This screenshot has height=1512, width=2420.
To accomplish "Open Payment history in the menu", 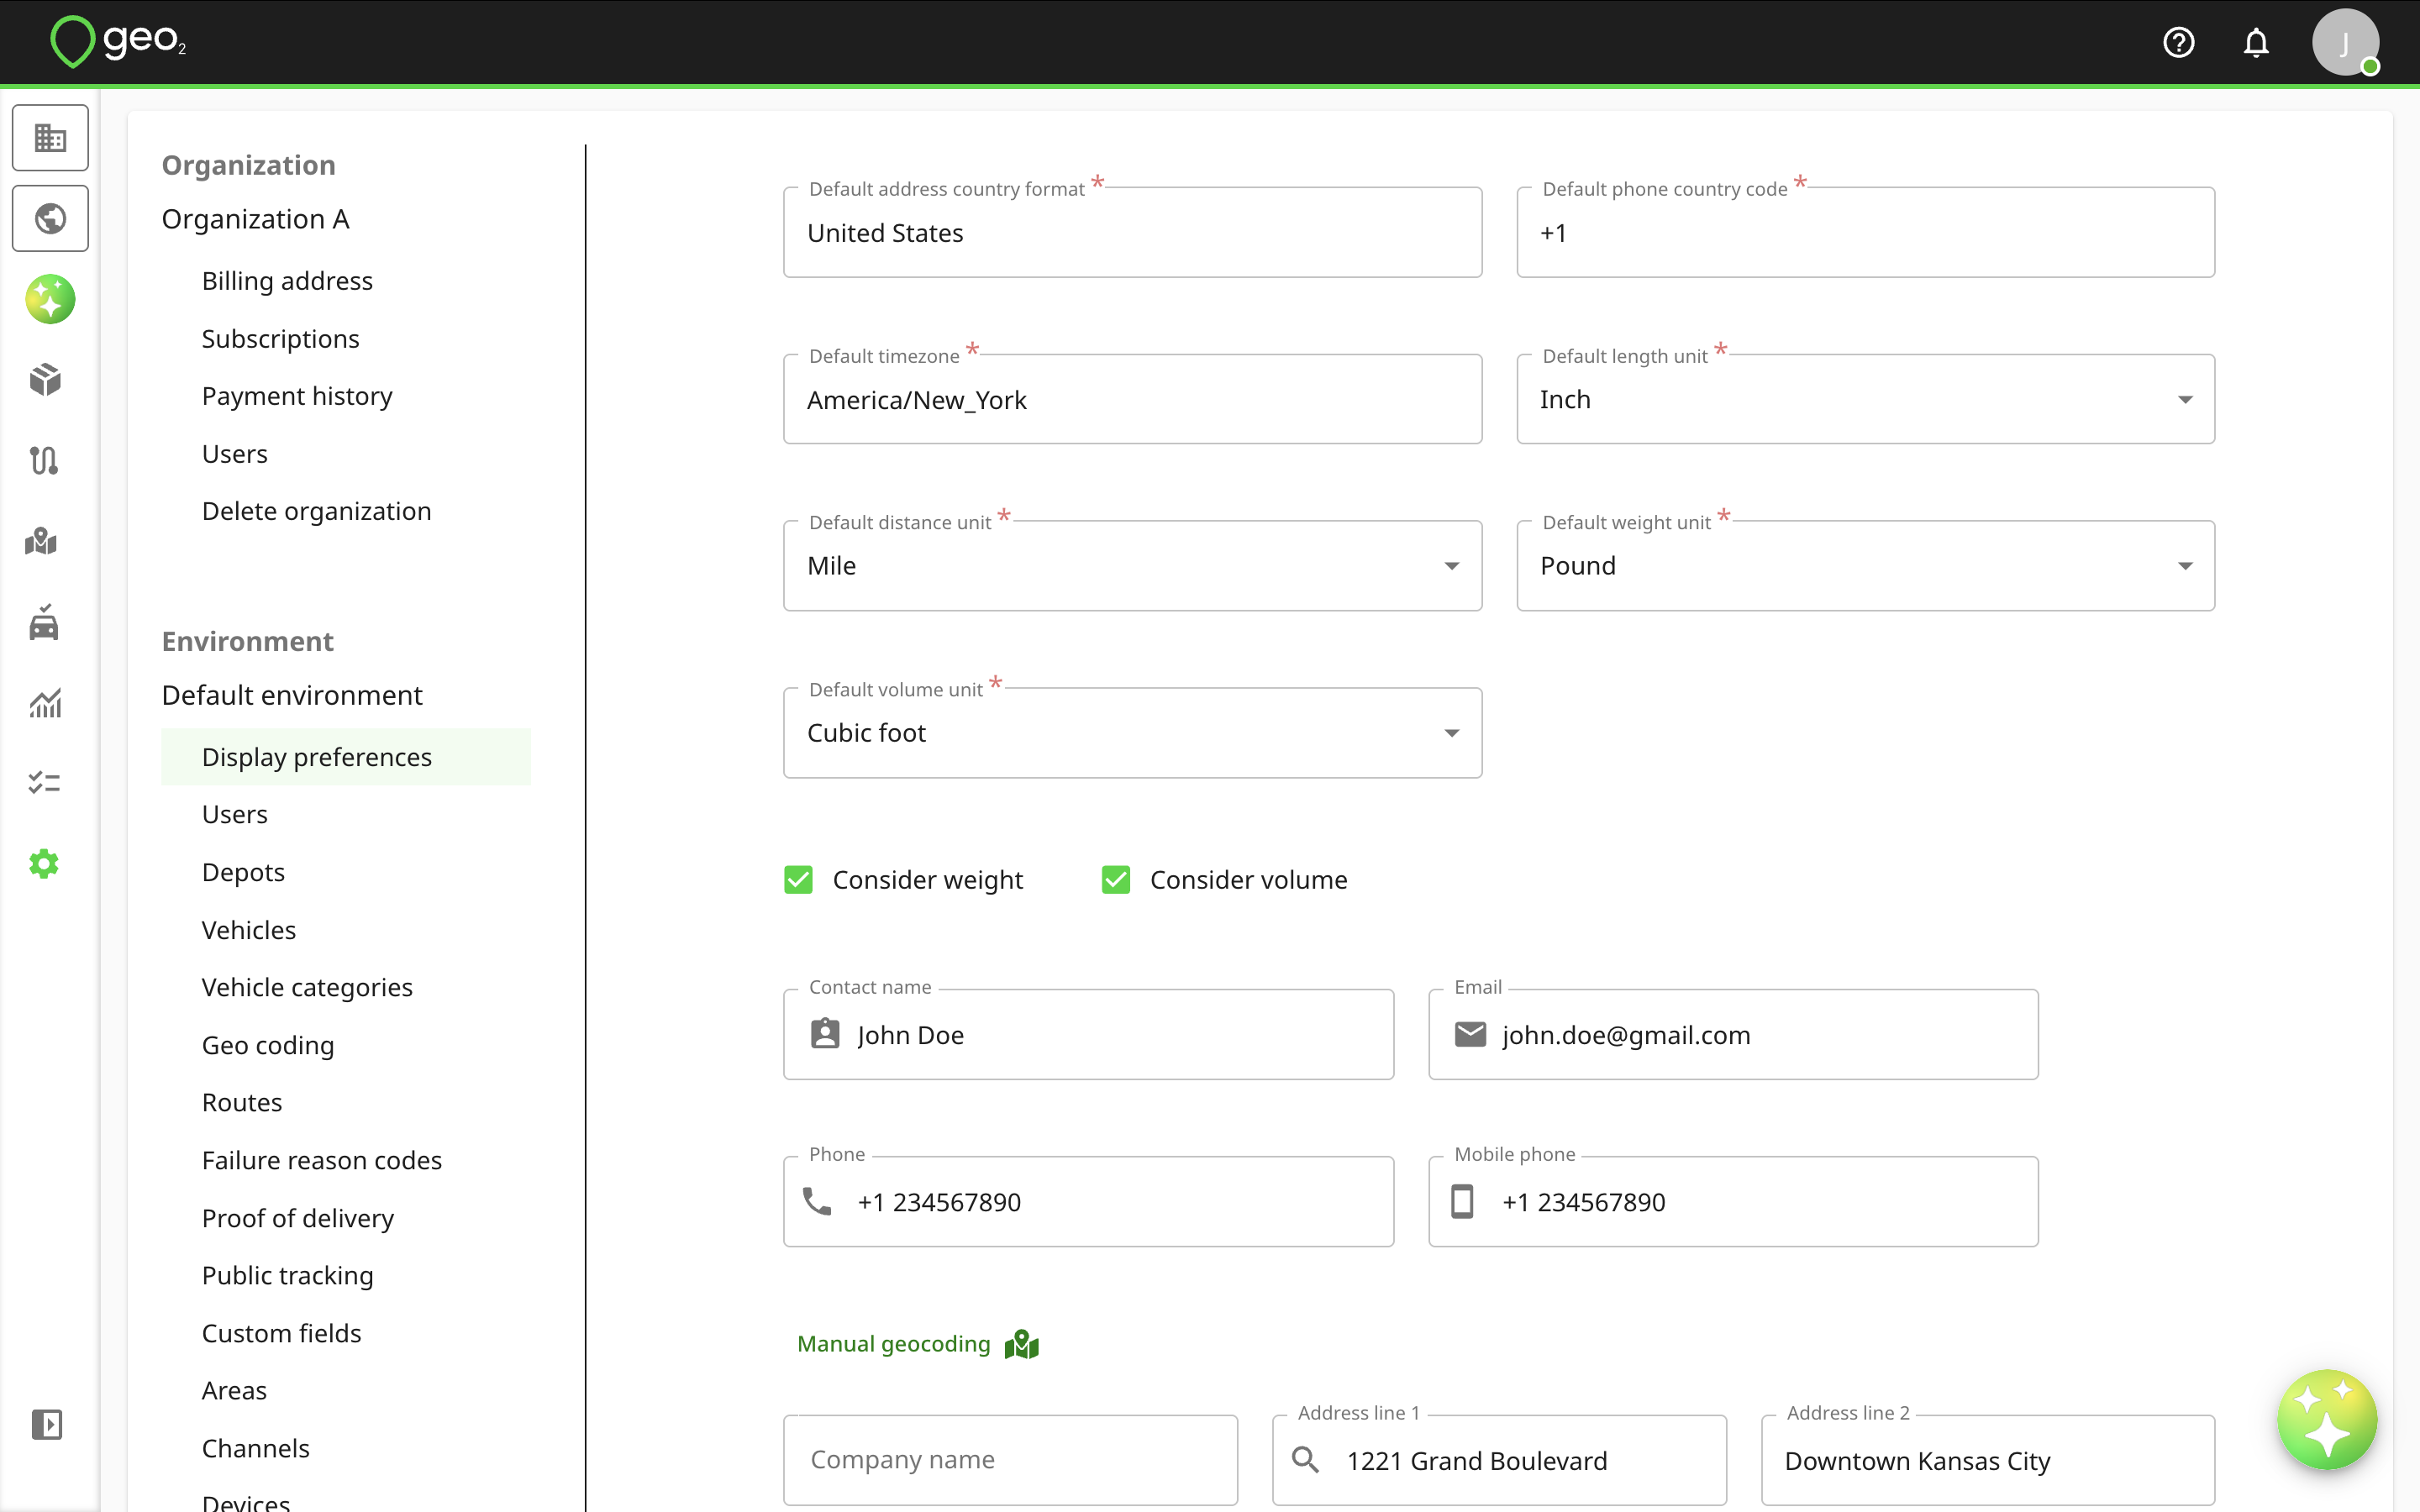I will pos(297,396).
